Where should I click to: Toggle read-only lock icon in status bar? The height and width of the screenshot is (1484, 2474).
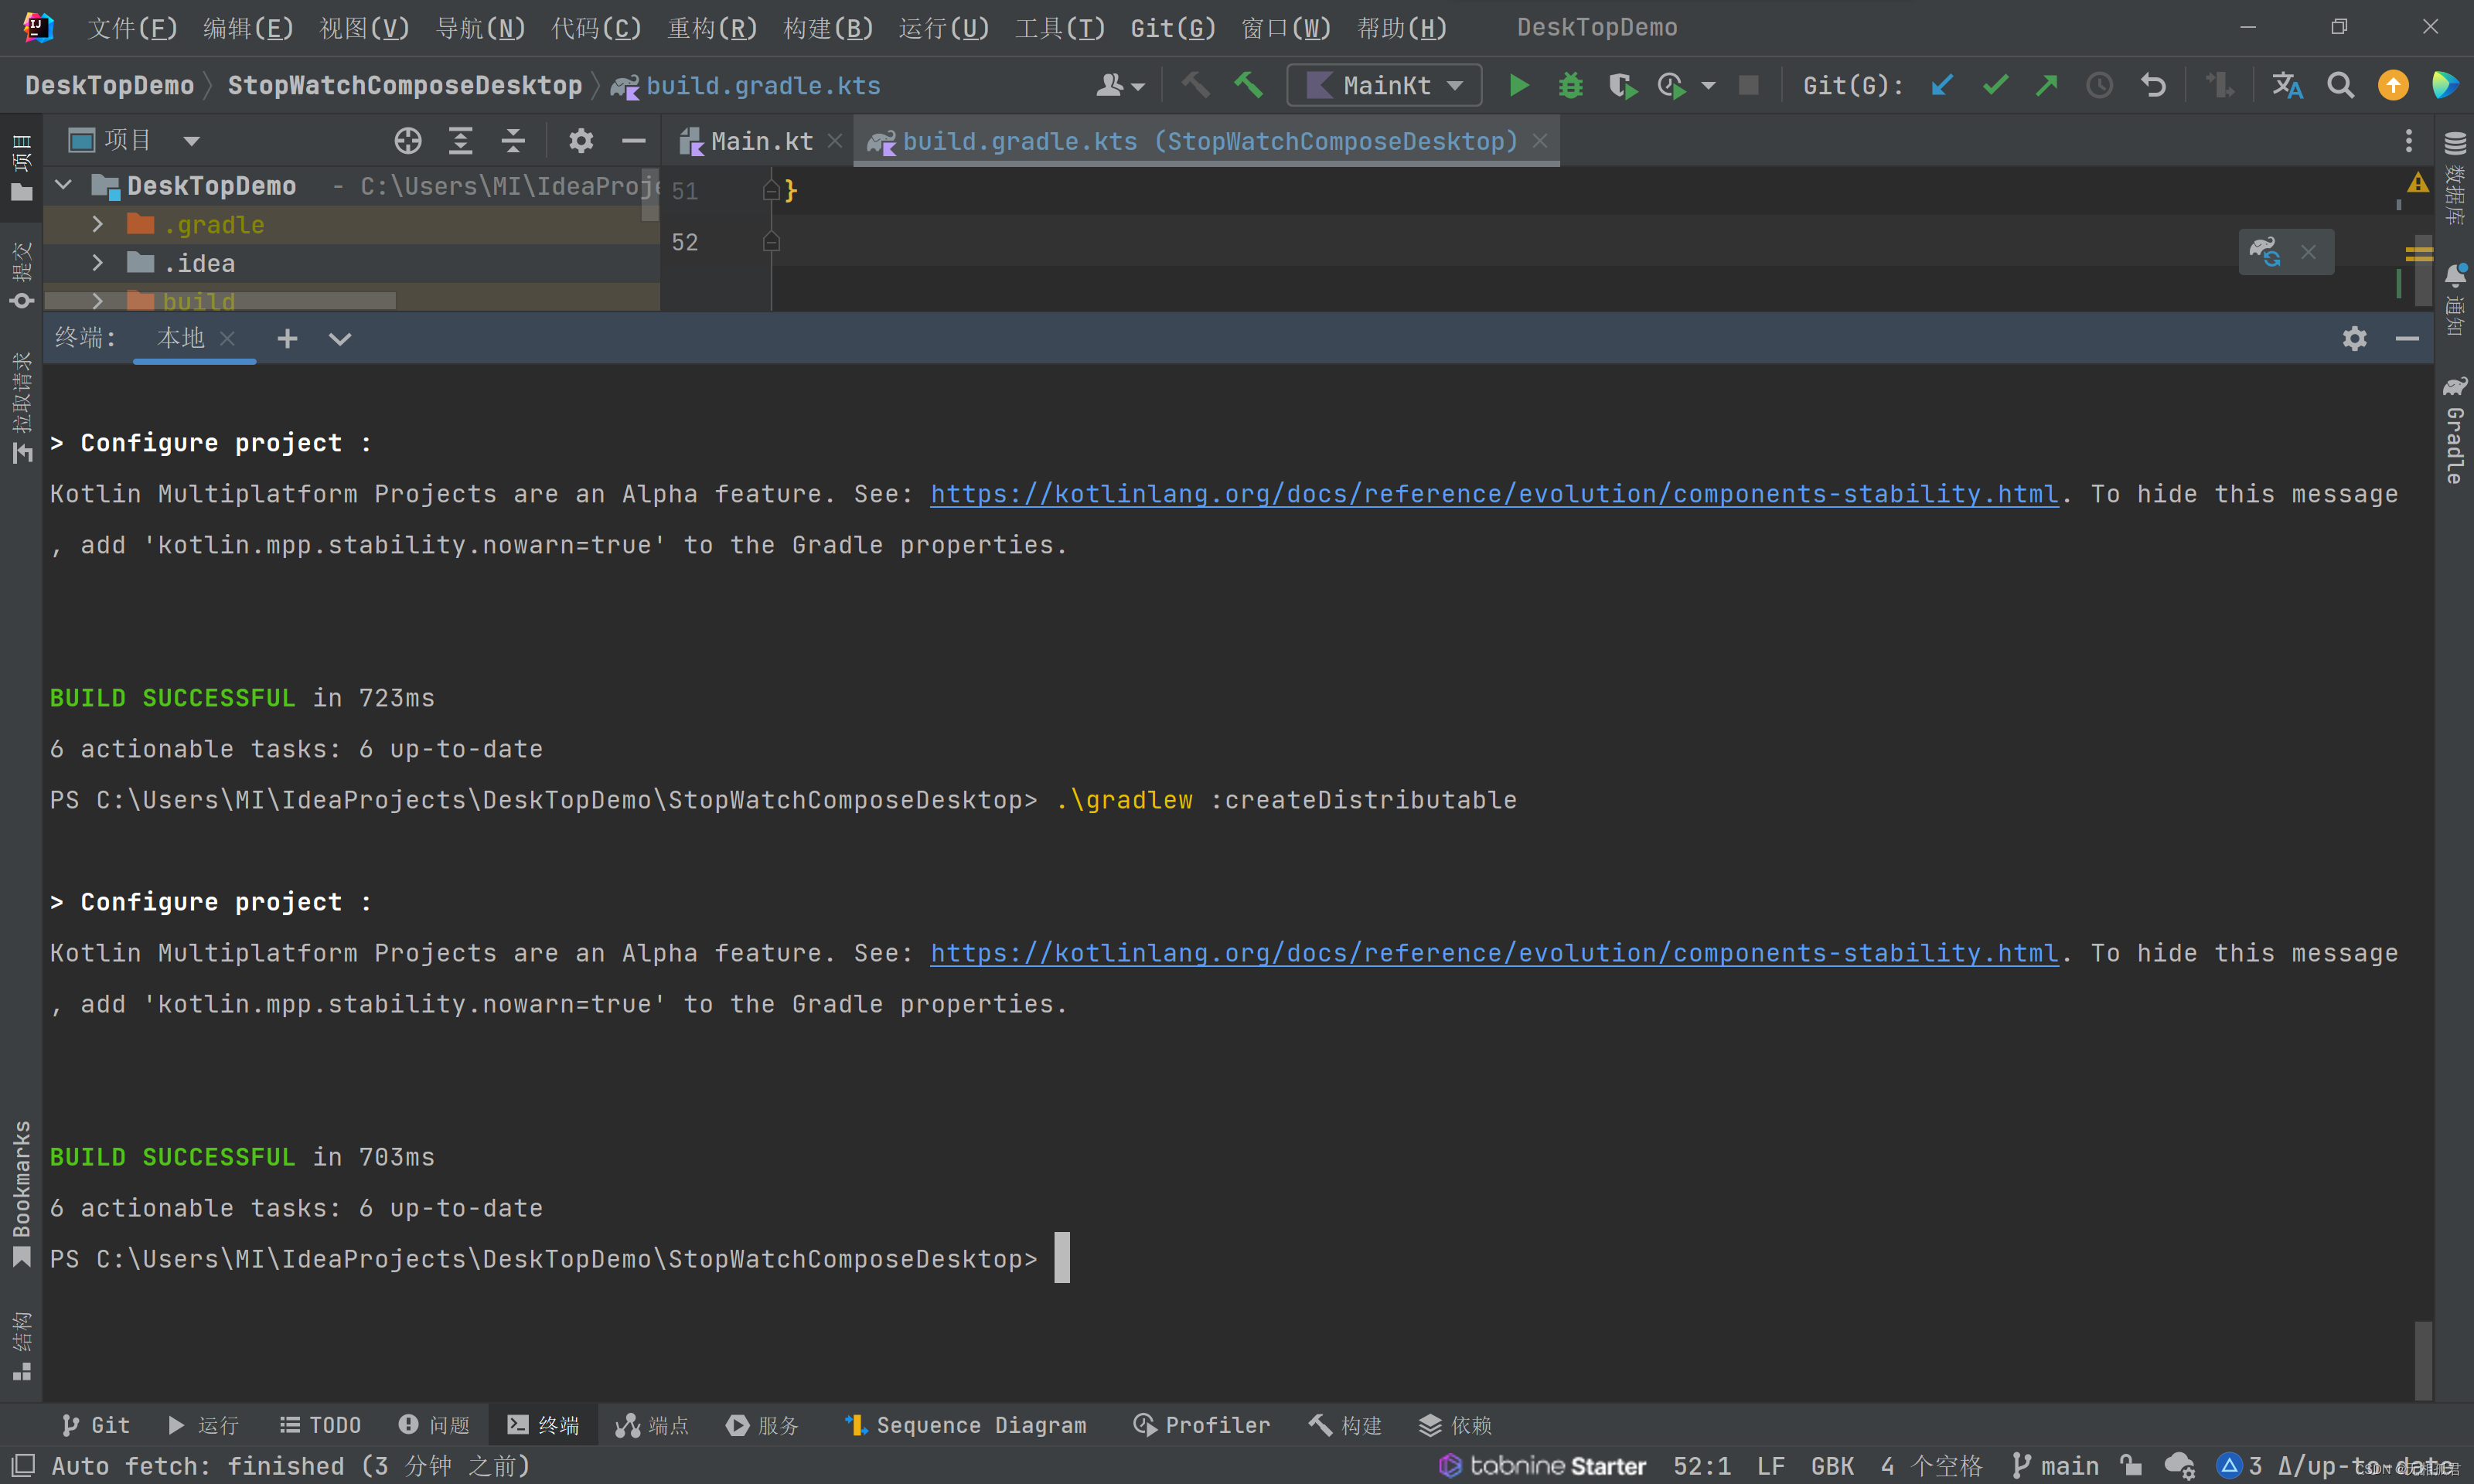click(2131, 1466)
